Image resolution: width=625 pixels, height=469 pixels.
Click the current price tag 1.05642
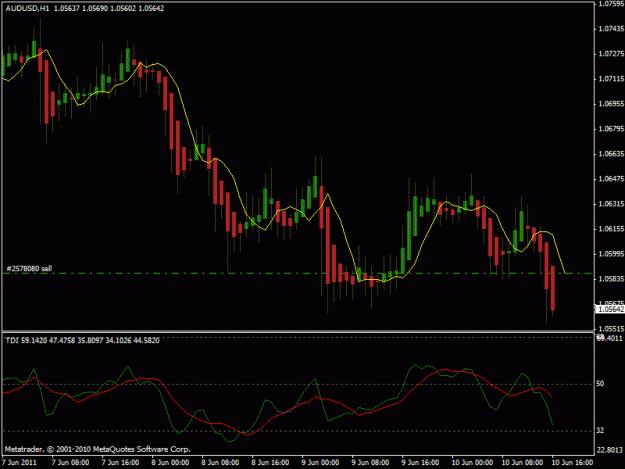(x=610, y=309)
